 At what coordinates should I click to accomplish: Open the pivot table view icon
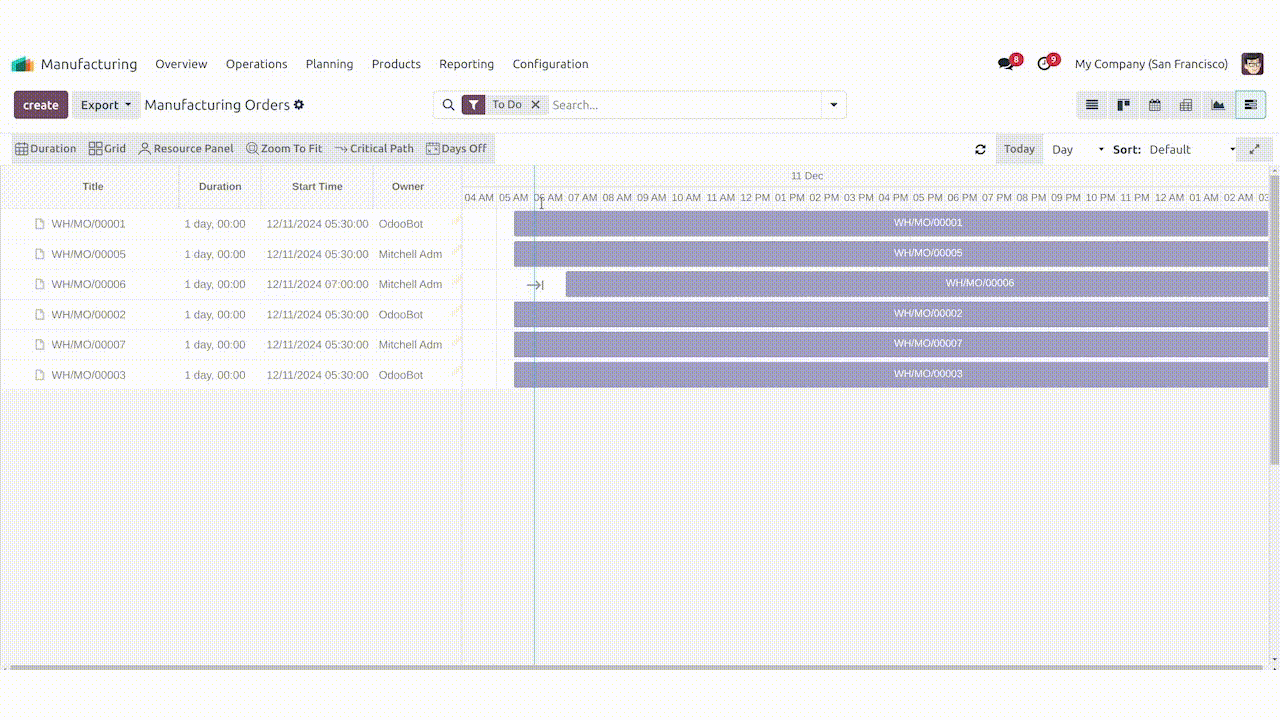pos(1186,105)
